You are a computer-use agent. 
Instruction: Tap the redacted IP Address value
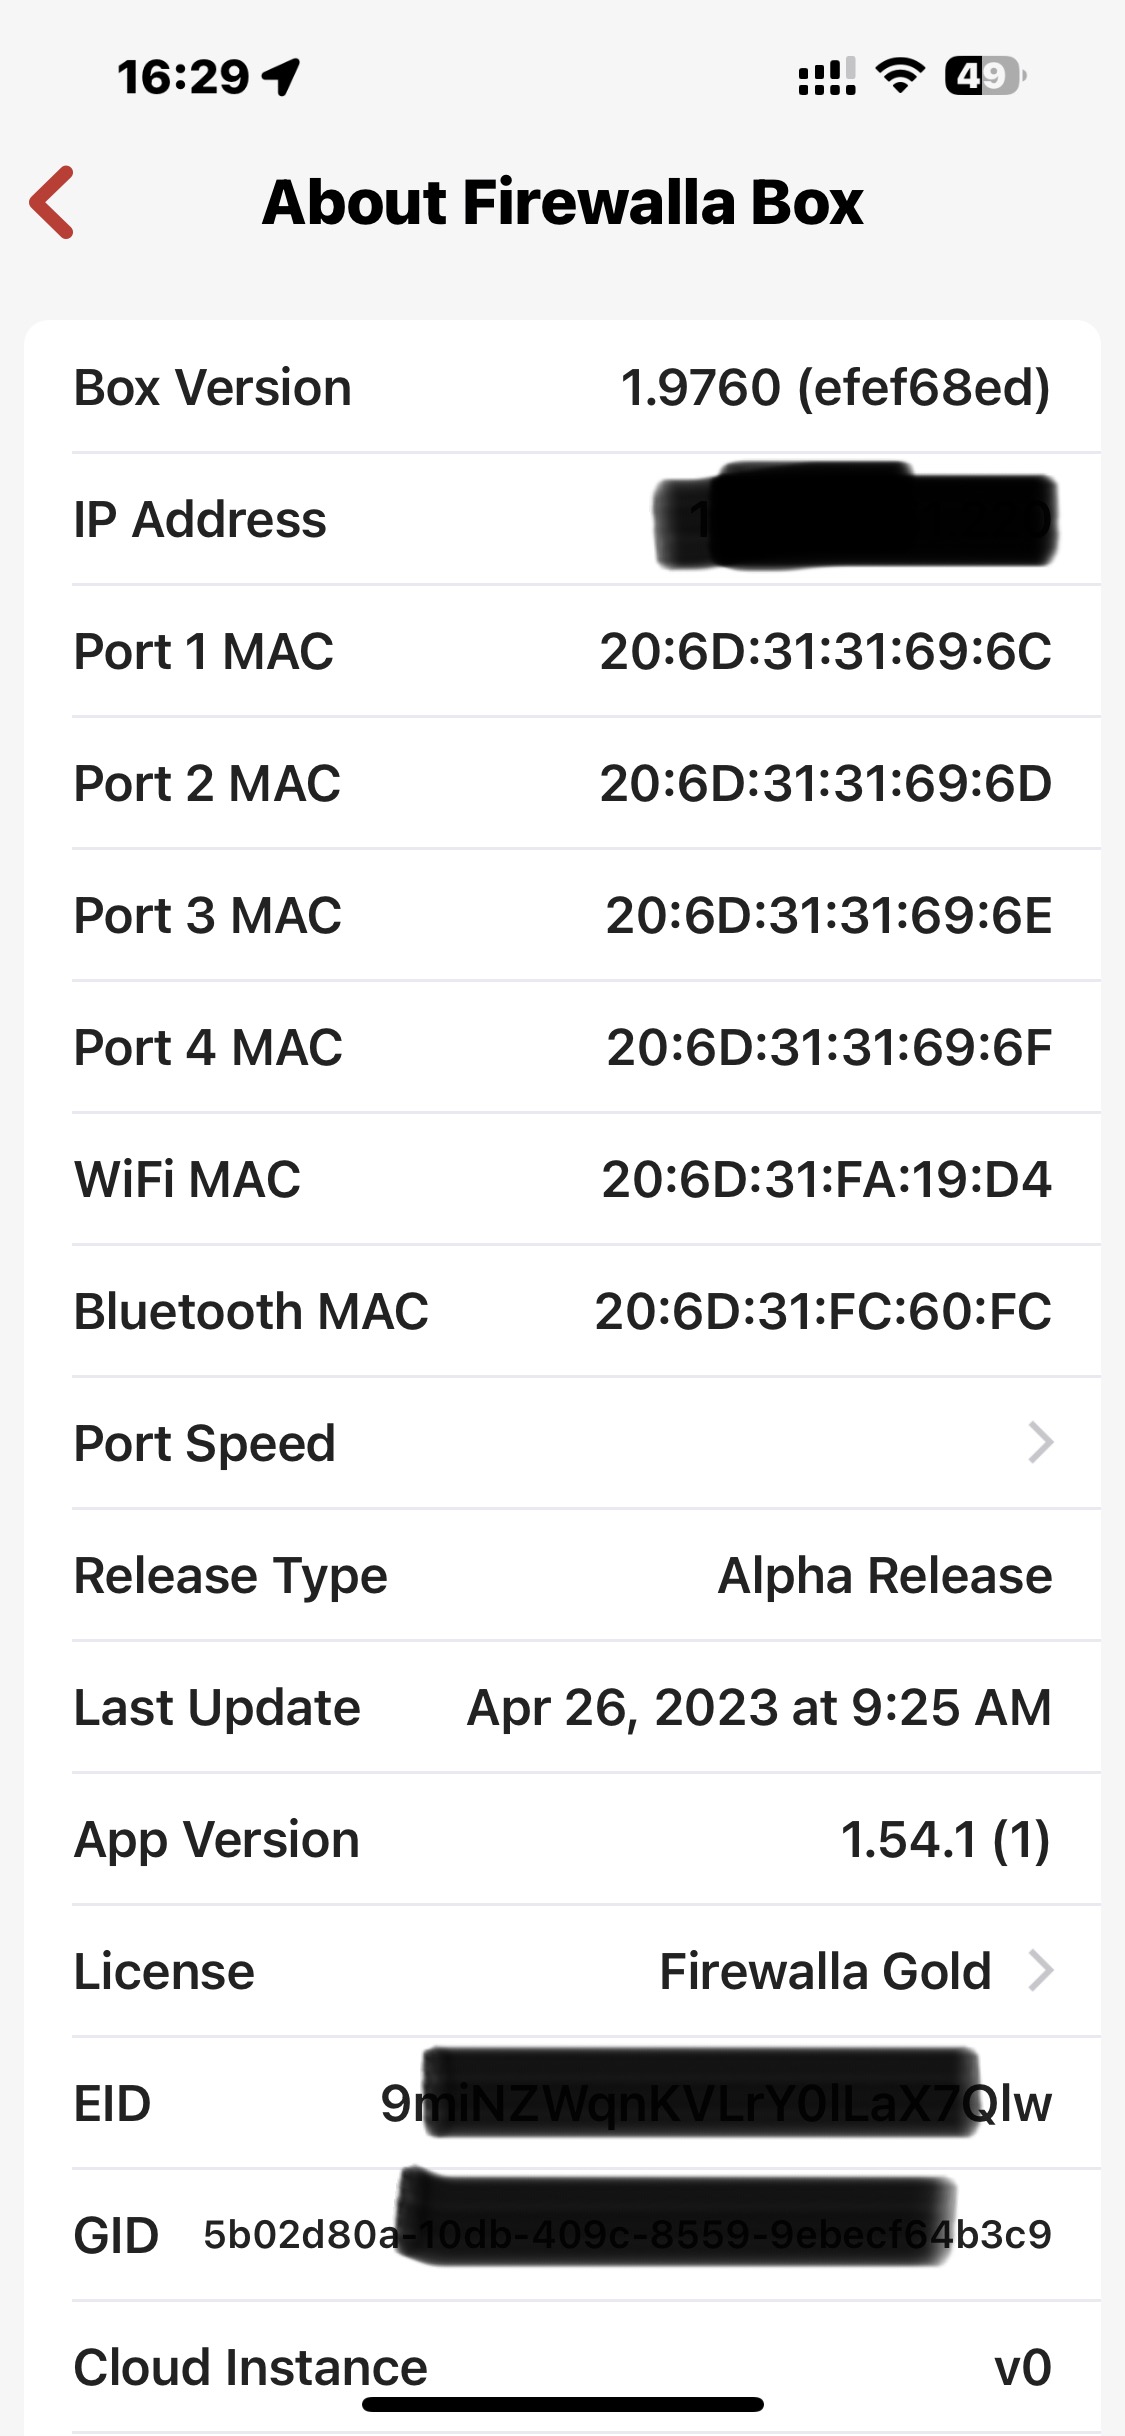855,520
